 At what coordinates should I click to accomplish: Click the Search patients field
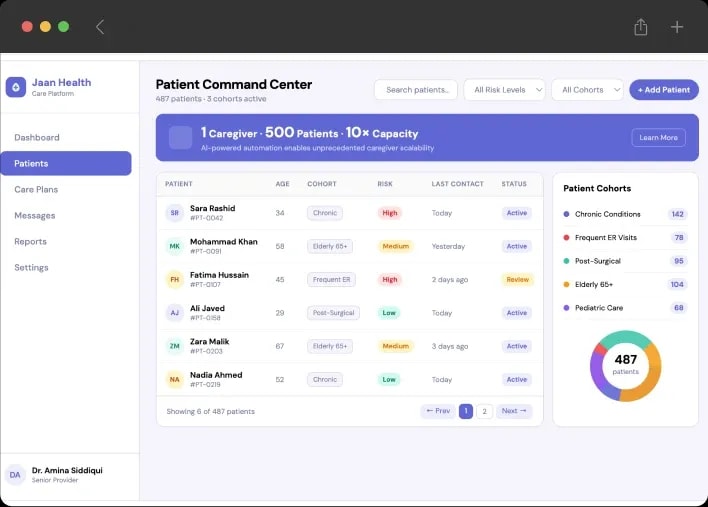point(415,90)
